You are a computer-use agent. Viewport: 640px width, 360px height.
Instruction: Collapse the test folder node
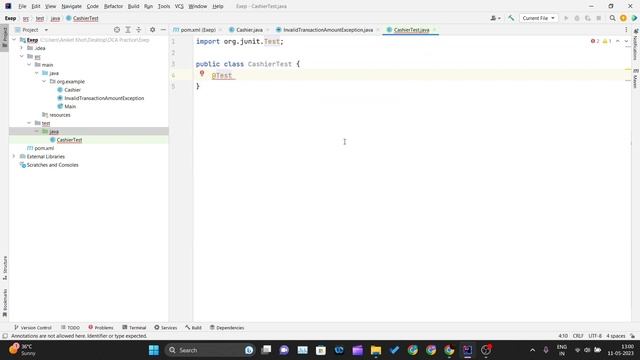[29, 123]
